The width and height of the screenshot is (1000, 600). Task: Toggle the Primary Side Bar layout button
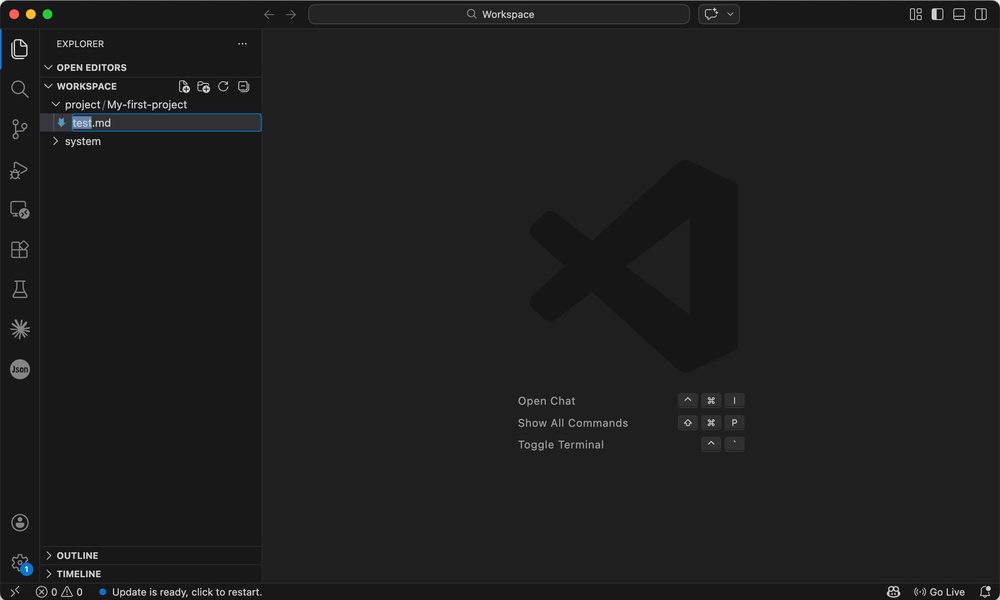937,14
